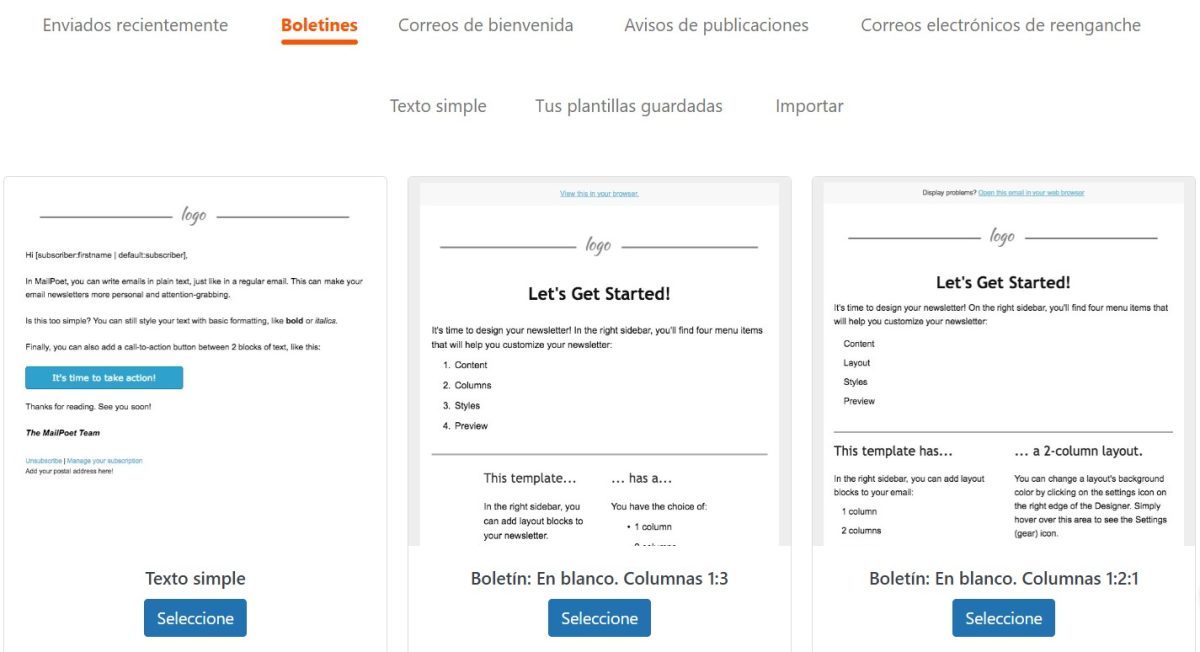The image size is (1200, 652).
Task: Open the Texto simple template preview
Action: tap(195, 363)
